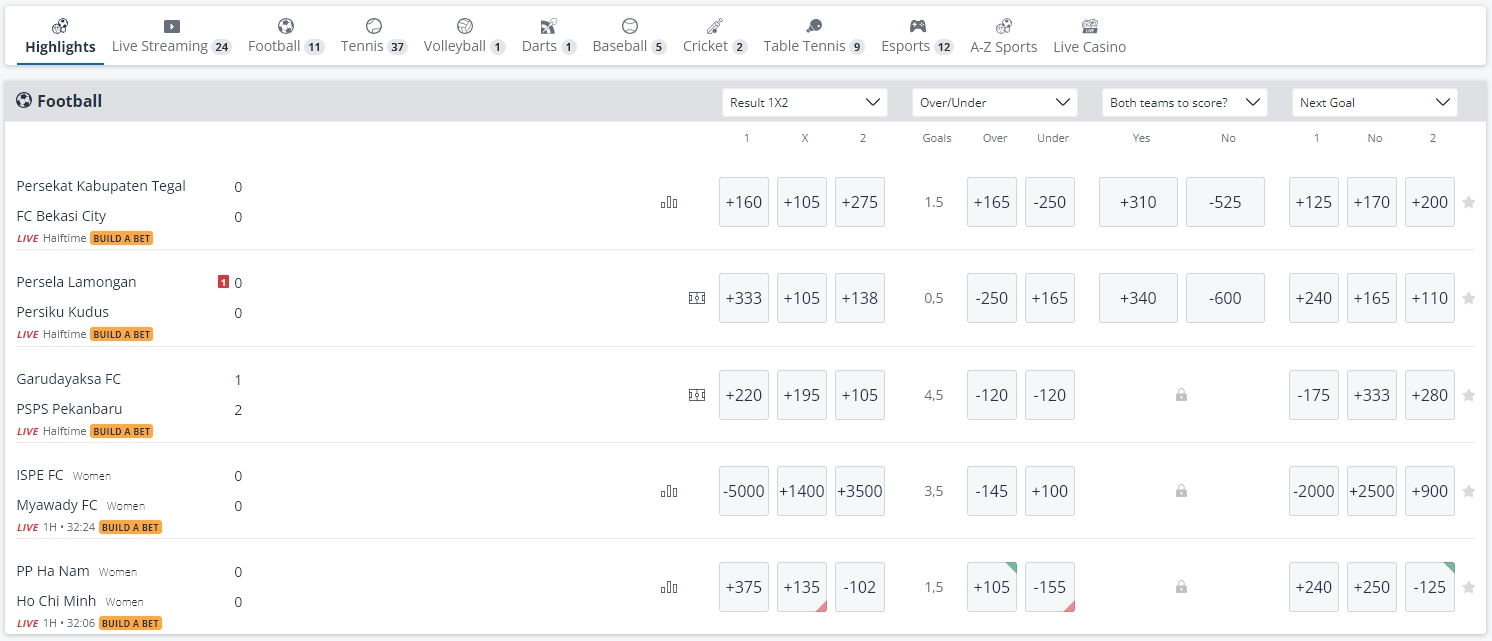Open pitch tracker icon for Persela Lamongan match
The height and width of the screenshot is (641, 1492).
[697, 298]
